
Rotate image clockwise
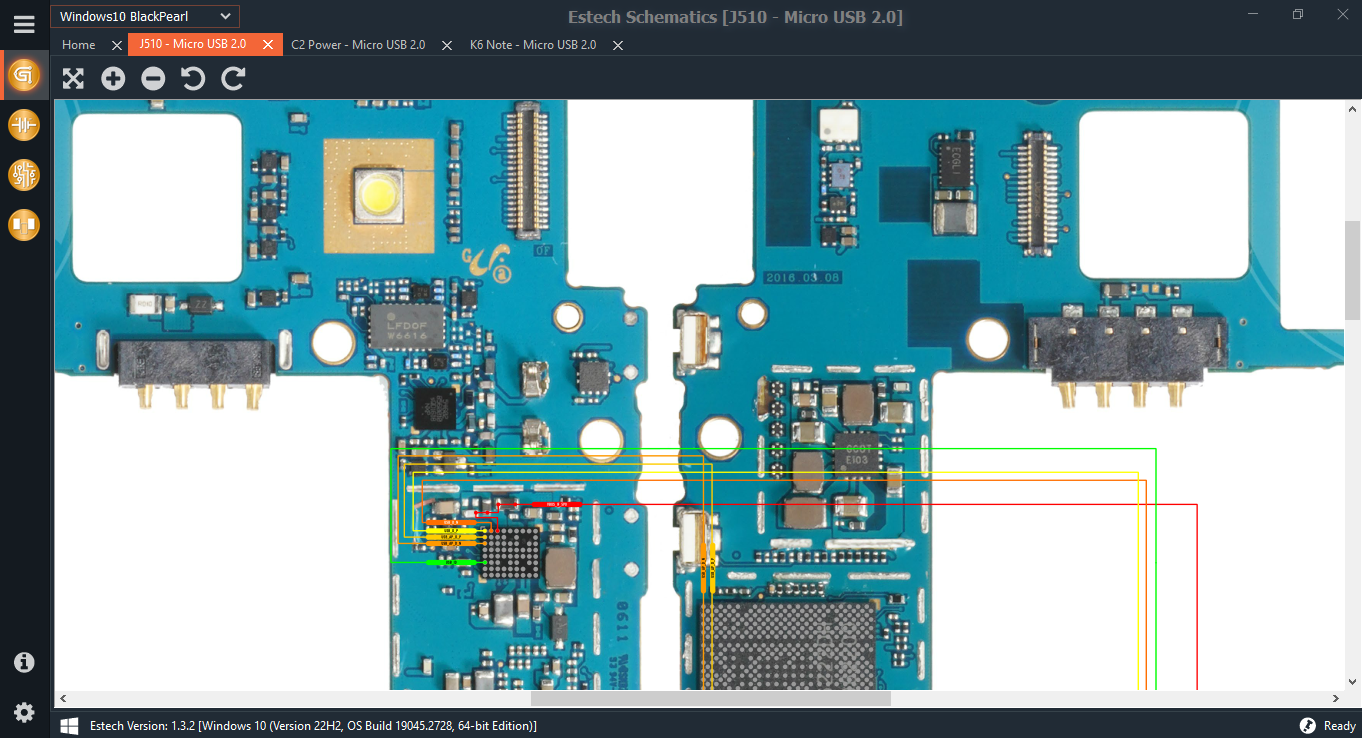[233, 79]
